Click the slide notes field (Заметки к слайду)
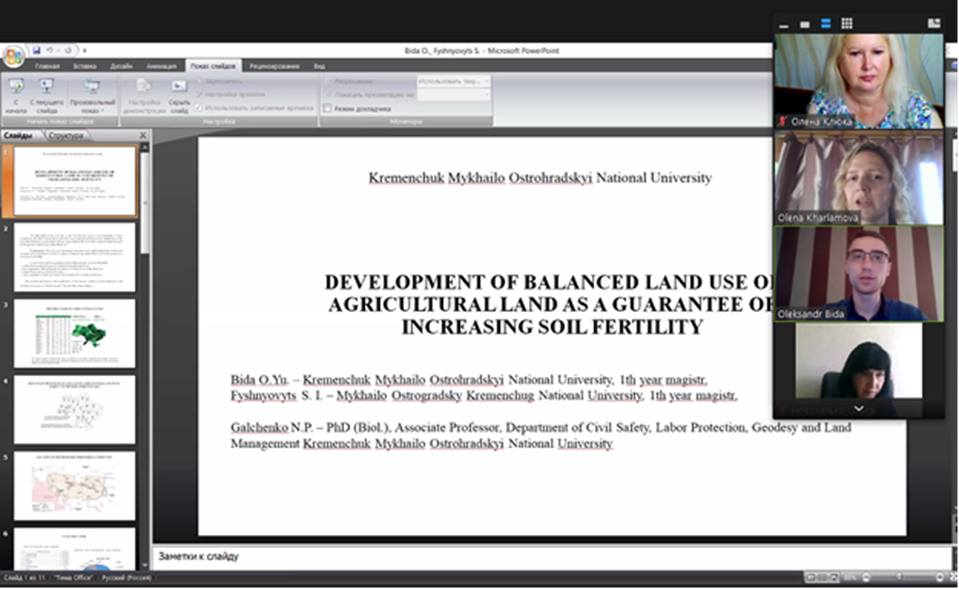Viewport: 959px width, 589px height. [x=550, y=556]
